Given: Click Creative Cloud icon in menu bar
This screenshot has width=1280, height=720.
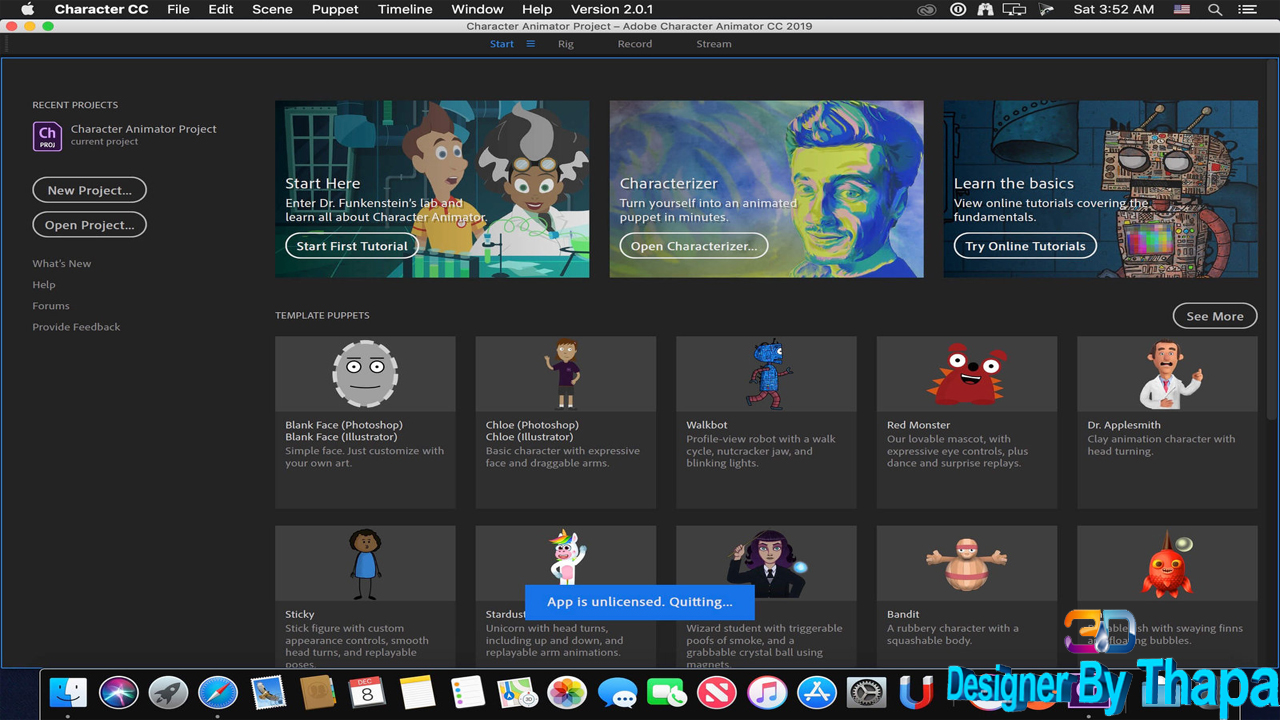Looking at the screenshot, I should (x=929, y=9).
